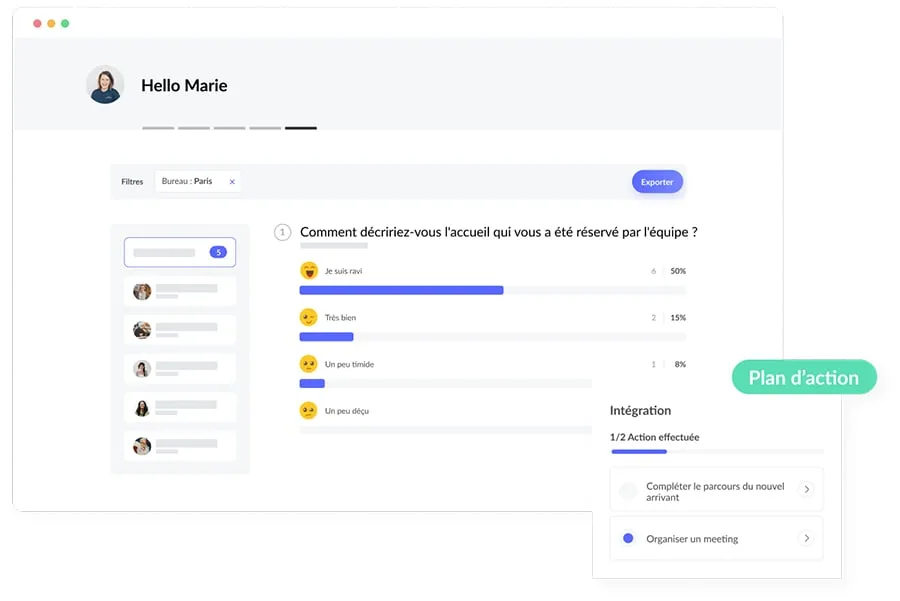Click the Un peu déçu answer label
The image size is (900, 601).
pos(347,411)
